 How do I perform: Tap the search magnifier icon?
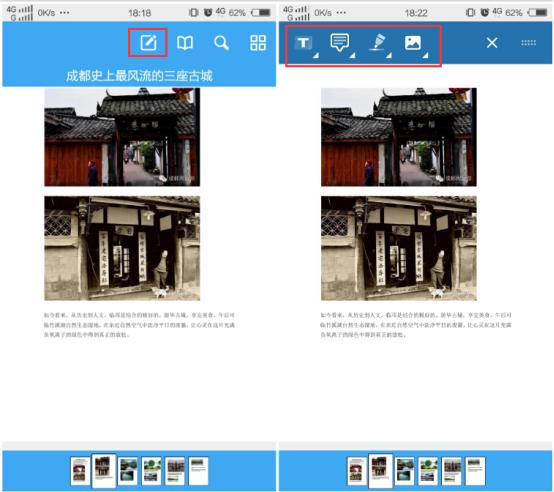[x=222, y=43]
